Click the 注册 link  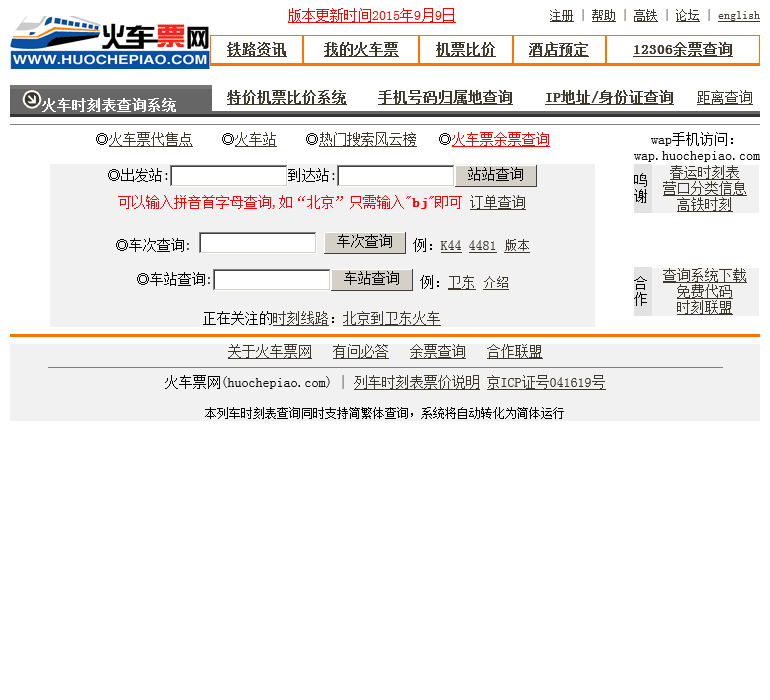coord(561,16)
